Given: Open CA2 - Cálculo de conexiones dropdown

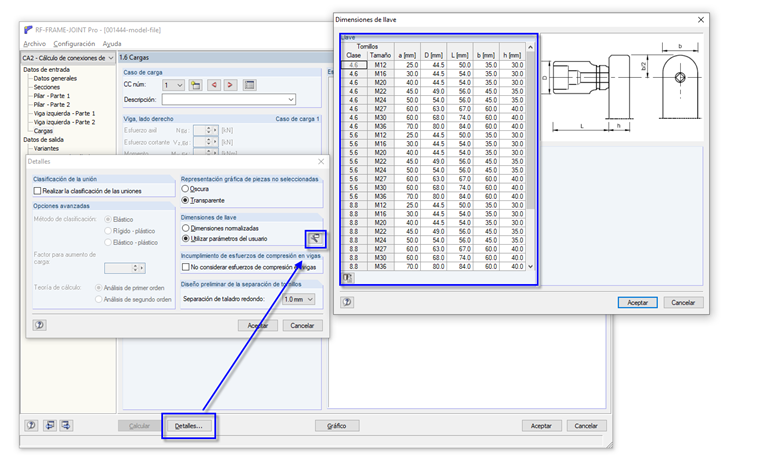Looking at the screenshot, I should (x=68, y=58).
